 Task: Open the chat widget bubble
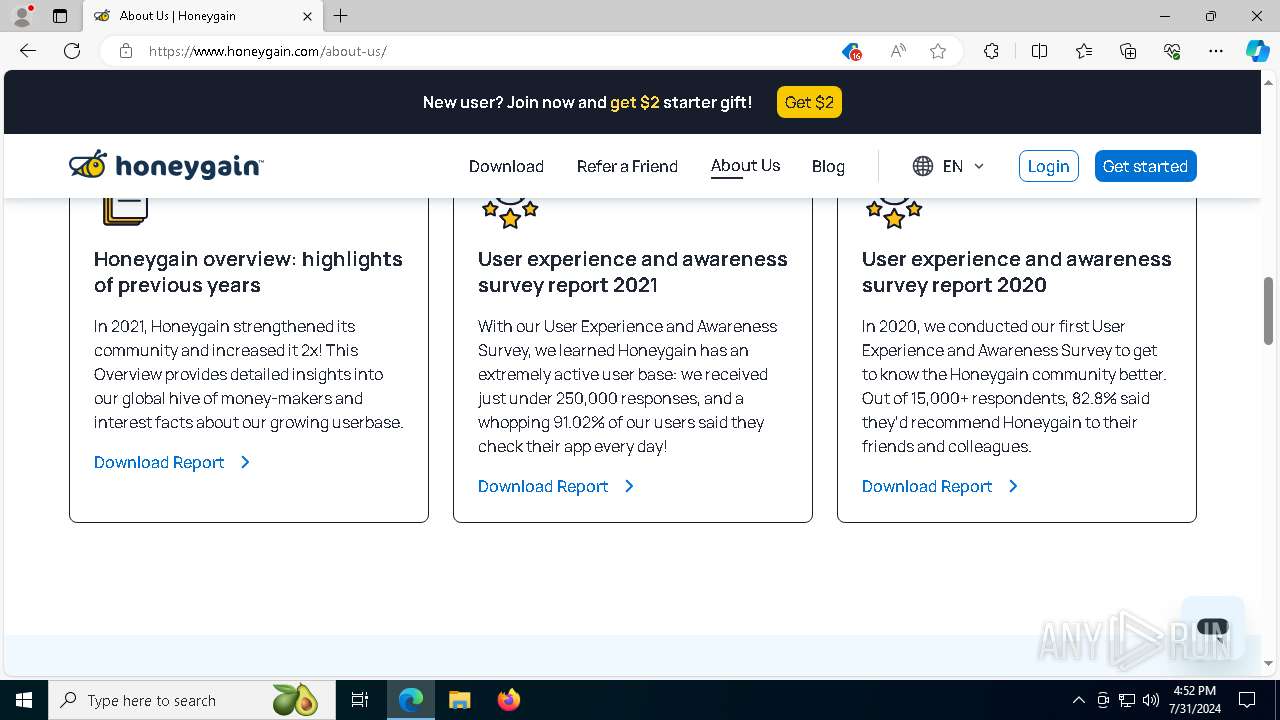tap(1212, 628)
